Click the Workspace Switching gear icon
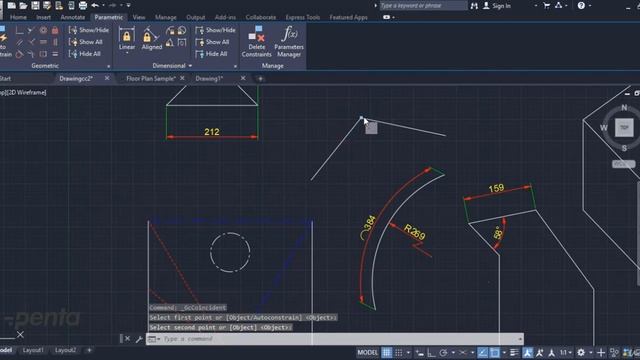The width and height of the screenshot is (640, 360). [581, 352]
